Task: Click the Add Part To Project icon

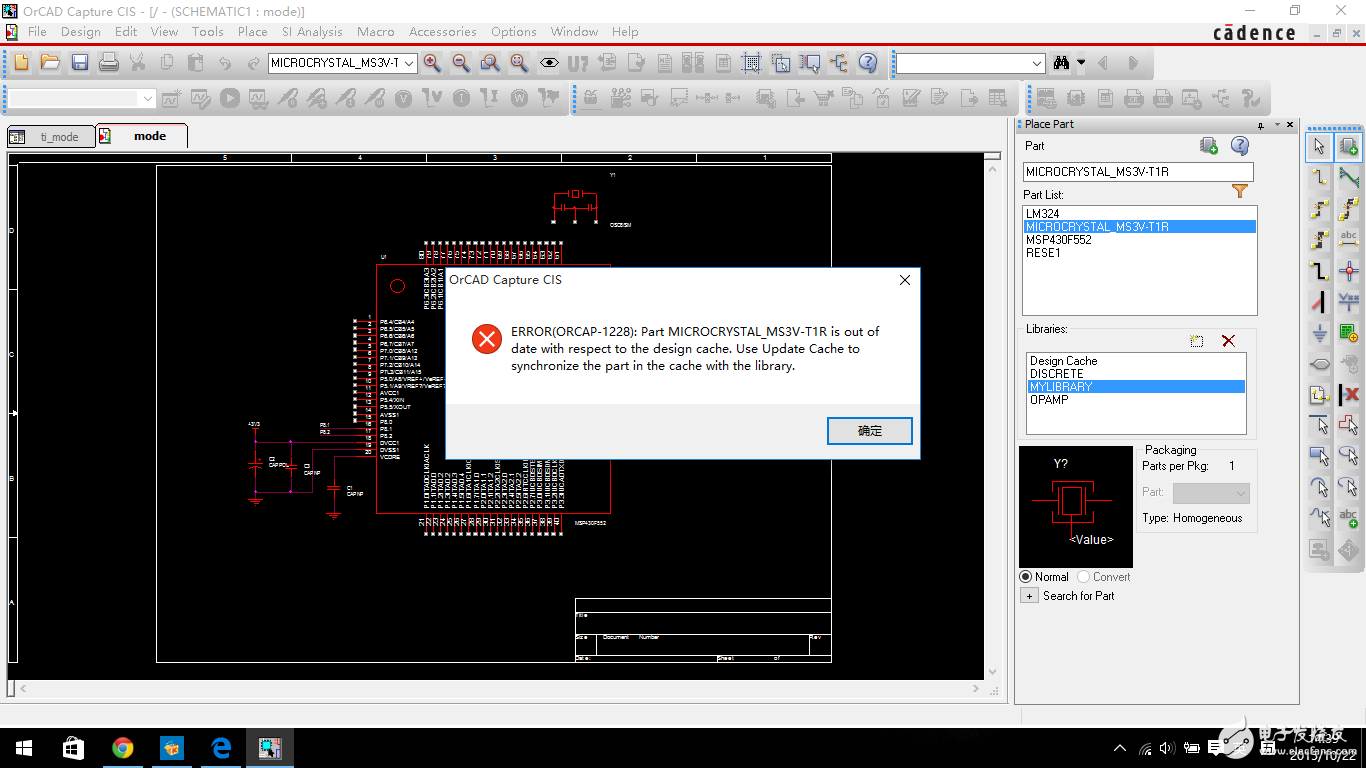Action: [x=1208, y=145]
